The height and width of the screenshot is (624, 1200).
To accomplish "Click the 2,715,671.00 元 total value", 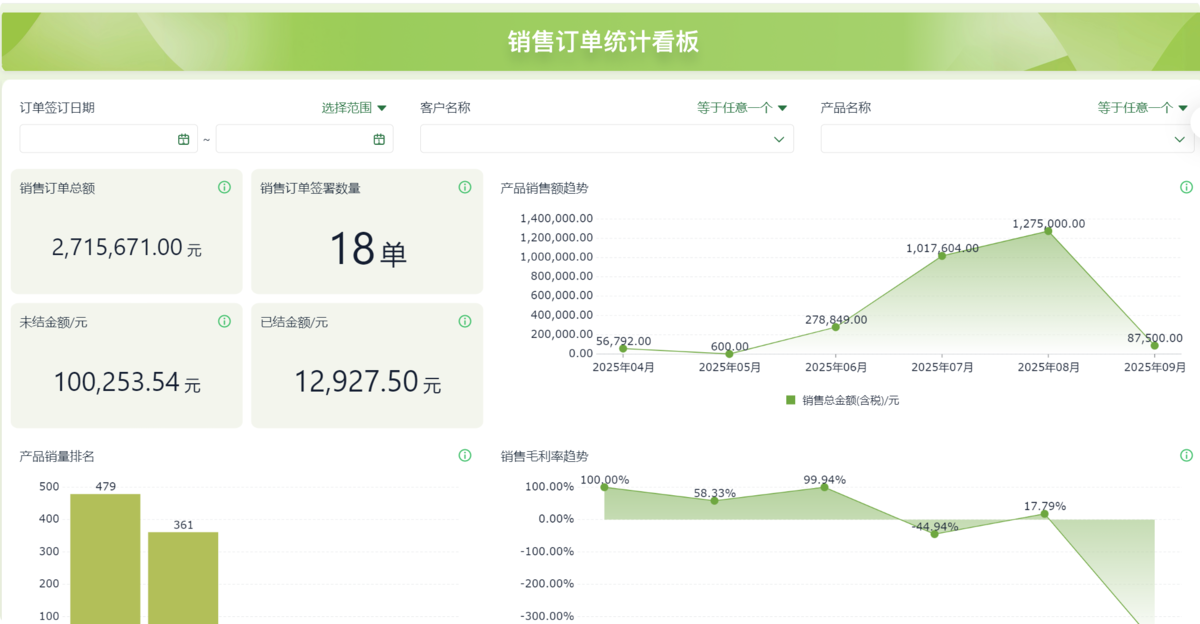I will pos(127,248).
